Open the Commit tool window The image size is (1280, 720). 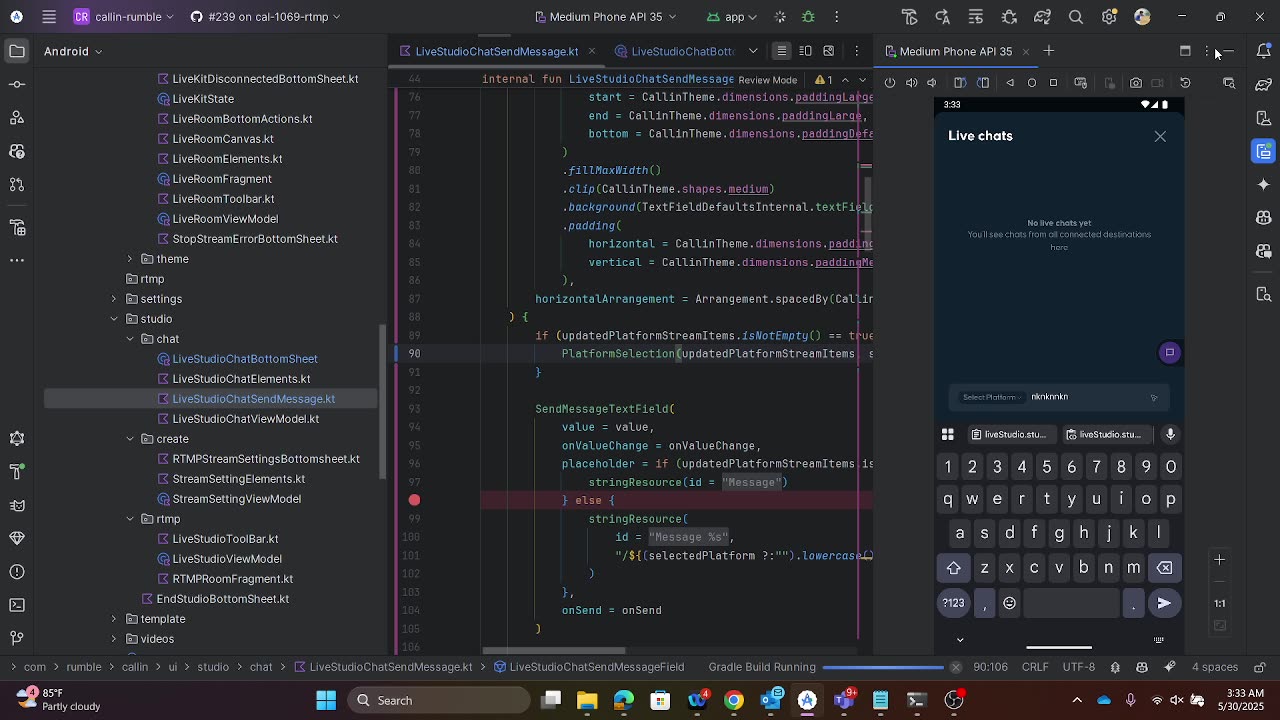pos(17,84)
